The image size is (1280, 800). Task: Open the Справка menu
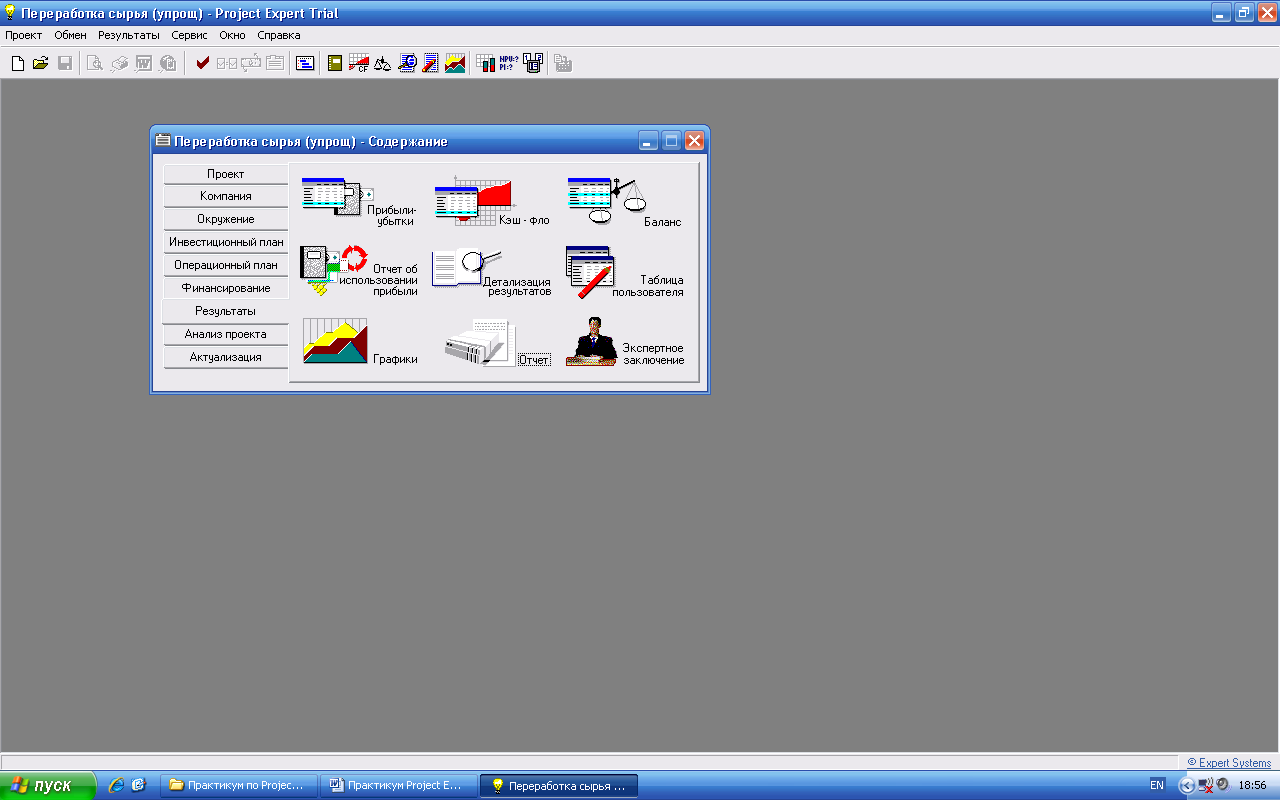coord(279,35)
